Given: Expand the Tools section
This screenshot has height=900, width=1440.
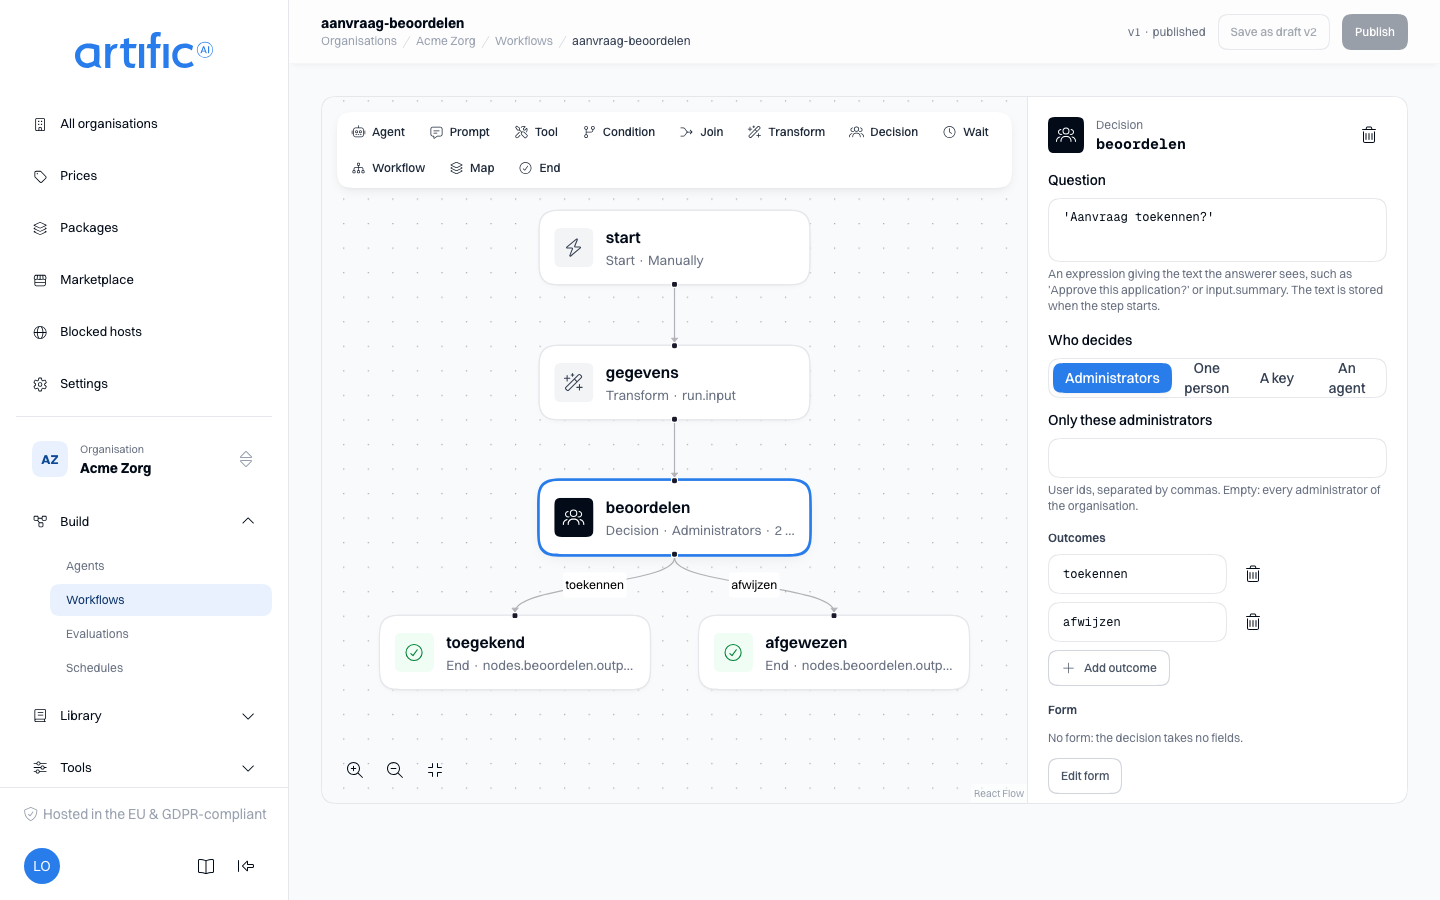Looking at the screenshot, I should [144, 768].
